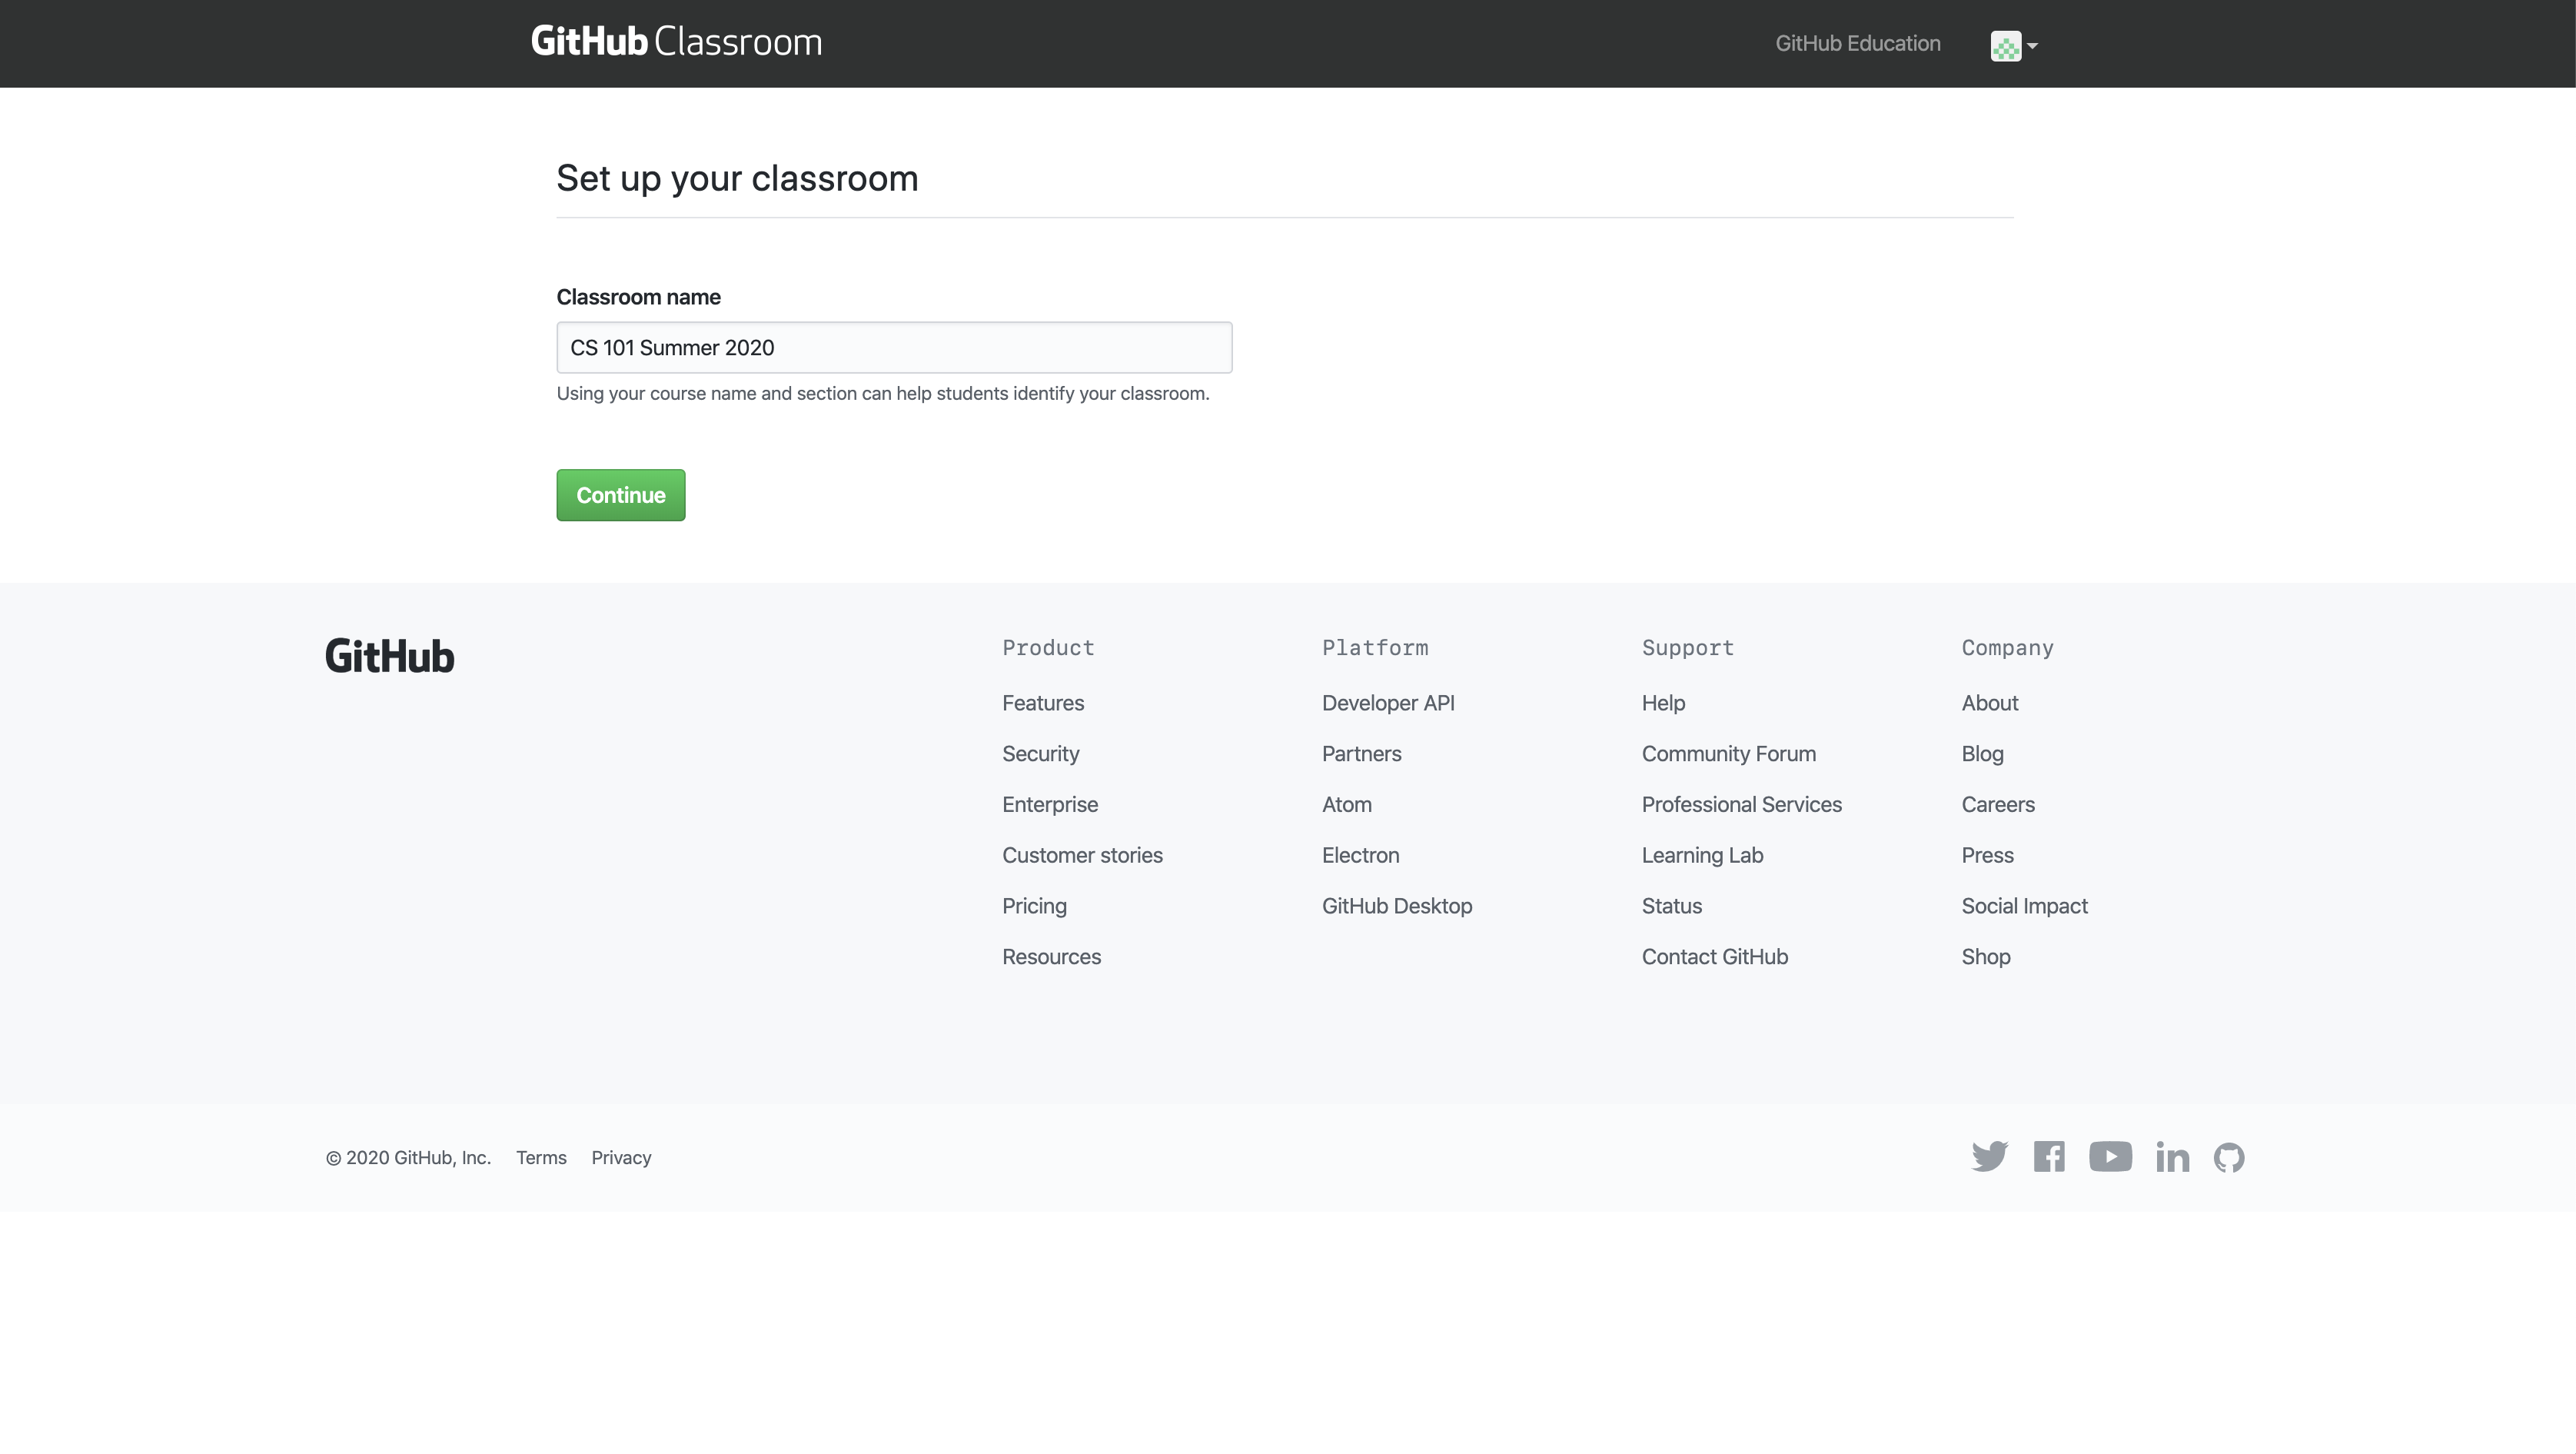Visit the Shop footer link
Viewport: 2576px width, 1454px height.
pos(1986,957)
